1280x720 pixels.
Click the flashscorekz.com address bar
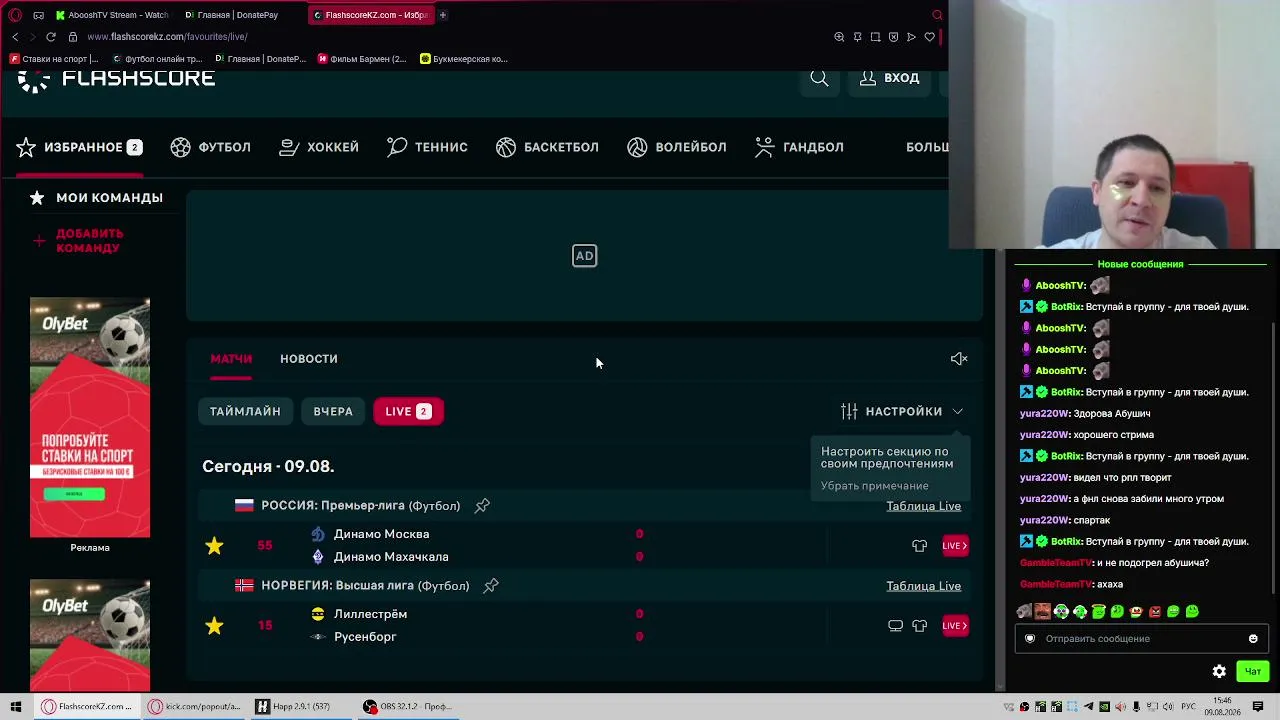click(167, 37)
